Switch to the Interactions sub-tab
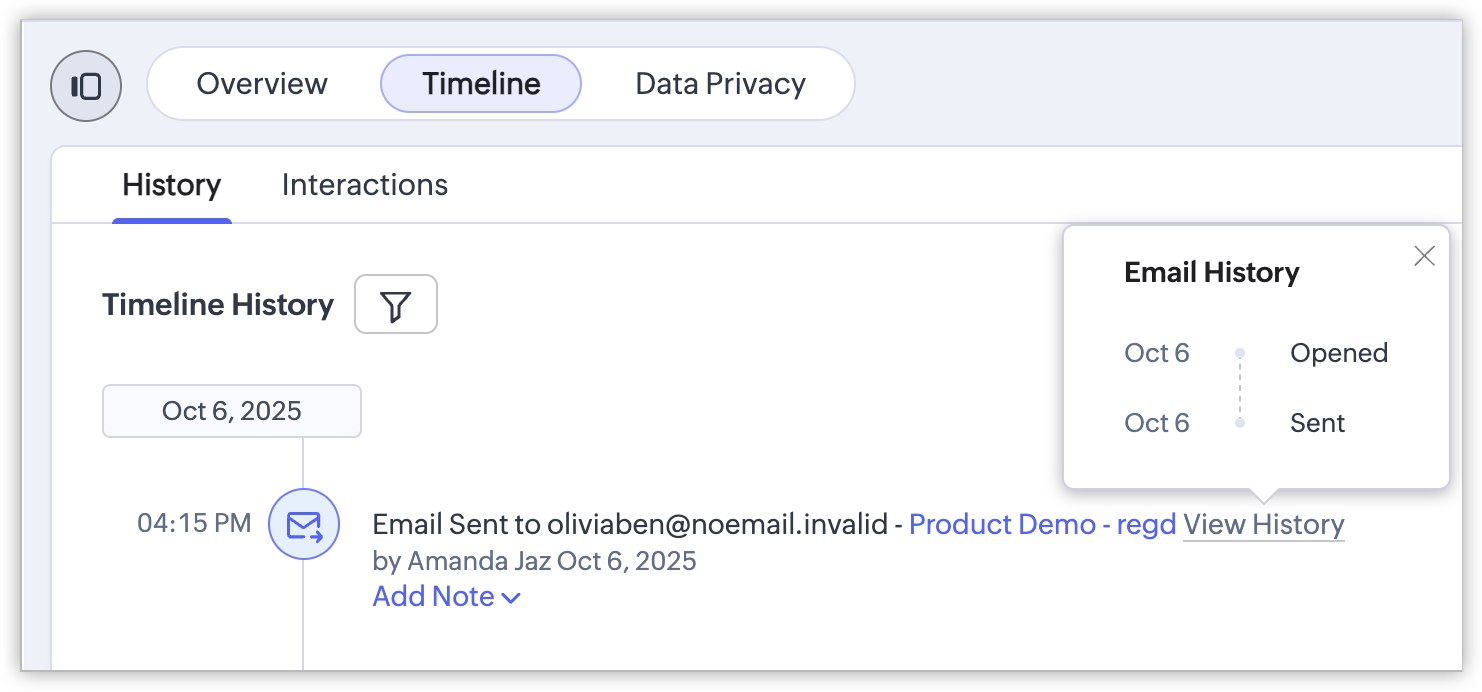 pos(365,185)
